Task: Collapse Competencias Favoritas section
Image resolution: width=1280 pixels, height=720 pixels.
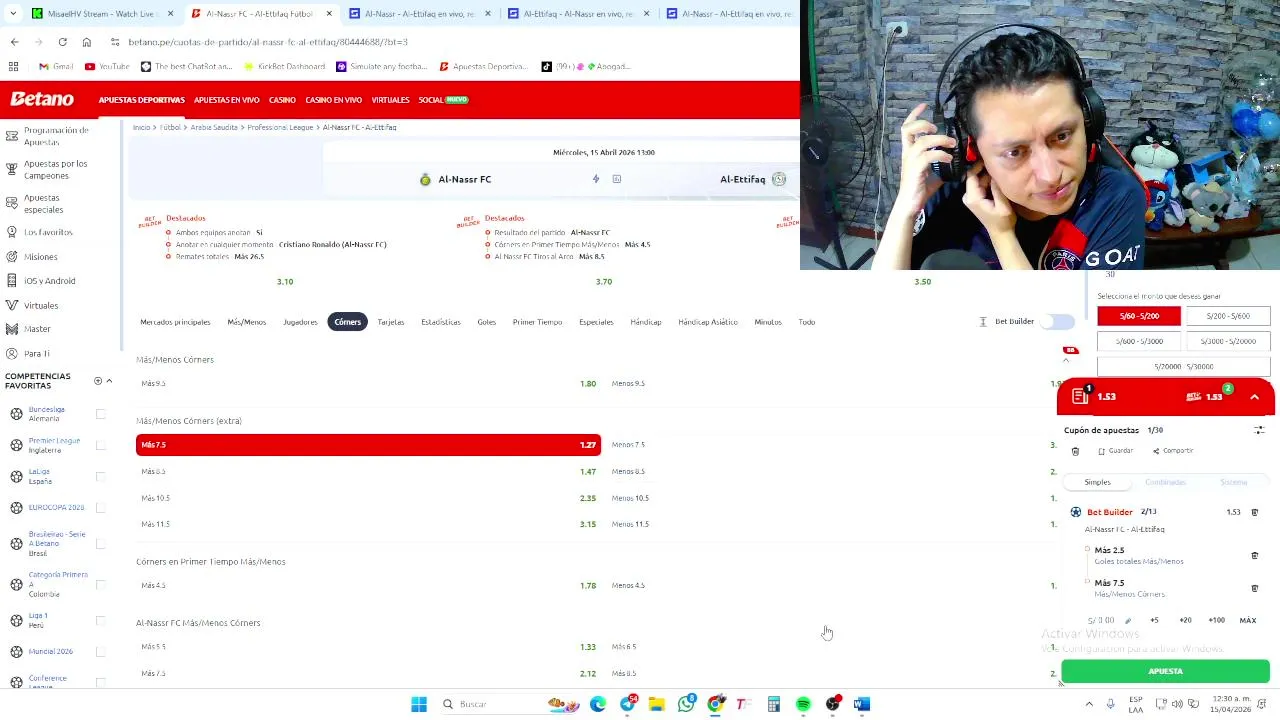Action: 109,381
